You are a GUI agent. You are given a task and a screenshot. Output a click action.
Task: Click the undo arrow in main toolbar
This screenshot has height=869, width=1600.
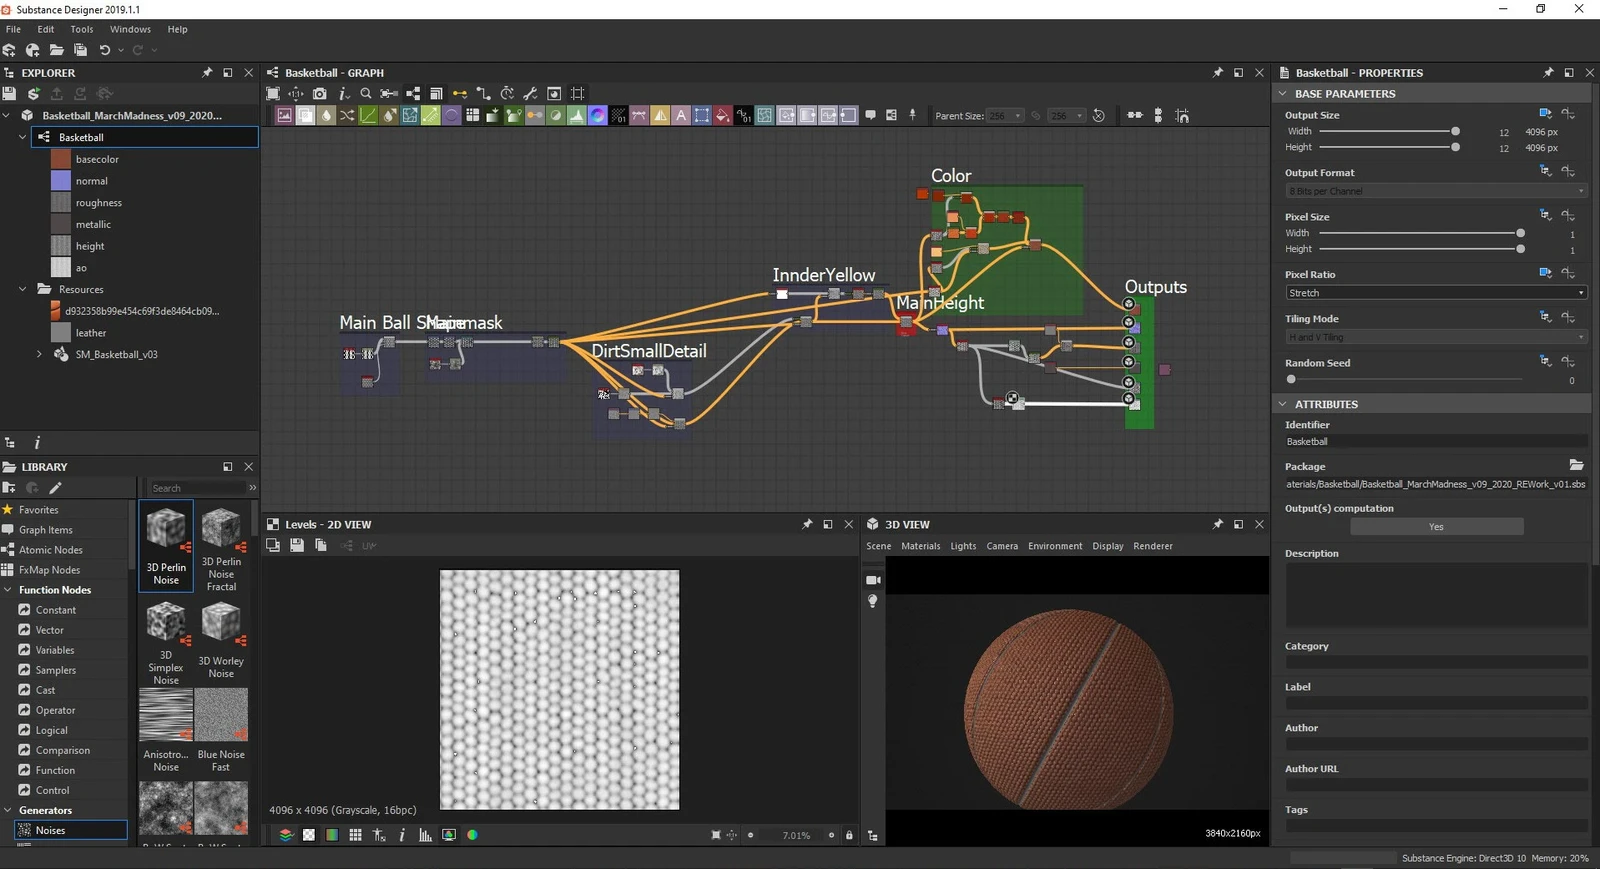(x=104, y=50)
